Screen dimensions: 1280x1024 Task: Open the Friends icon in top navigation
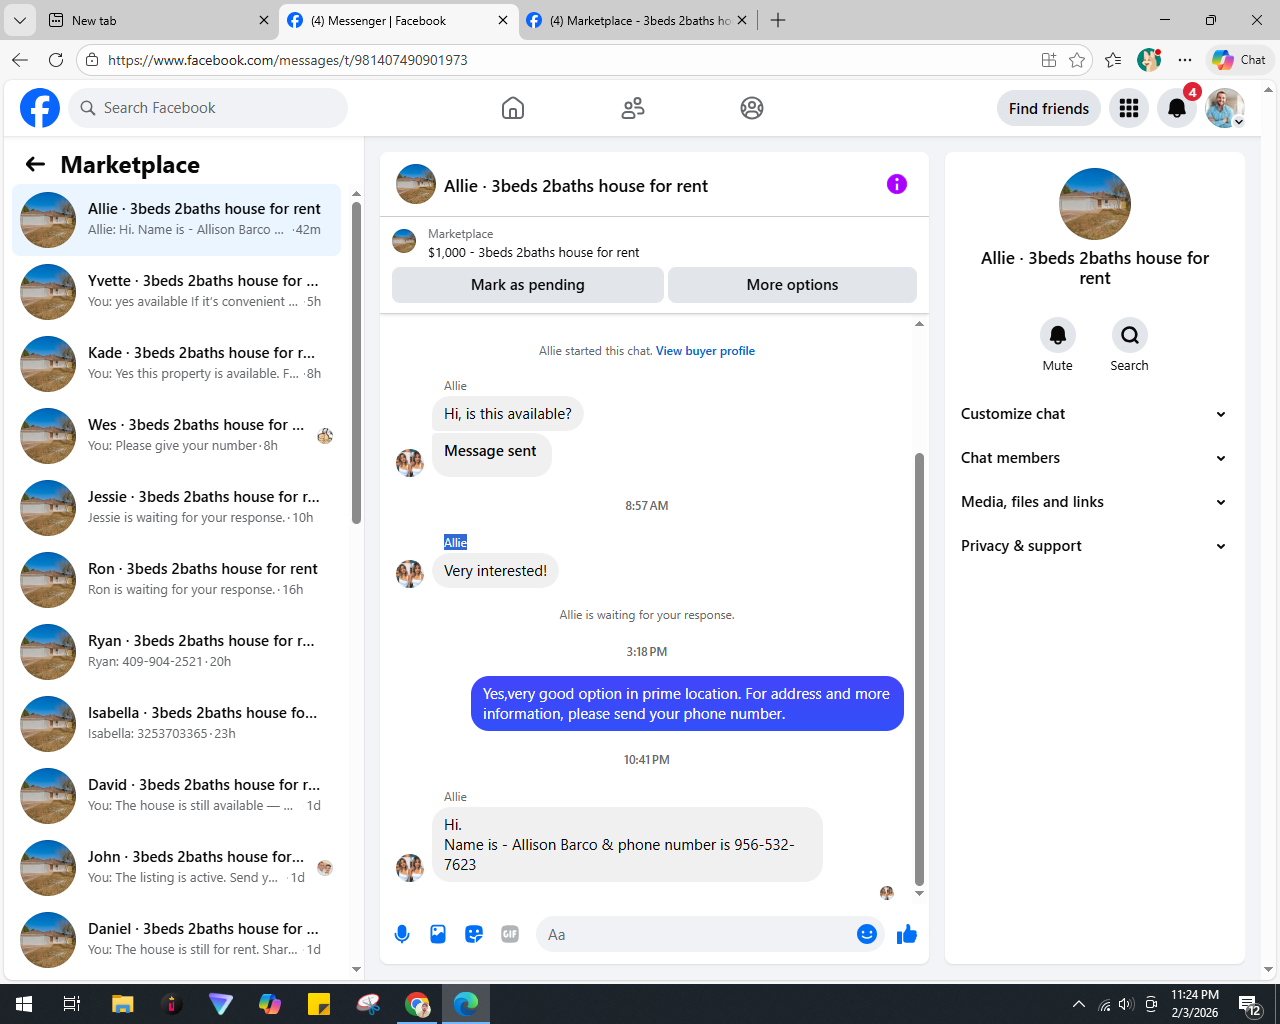click(x=633, y=108)
